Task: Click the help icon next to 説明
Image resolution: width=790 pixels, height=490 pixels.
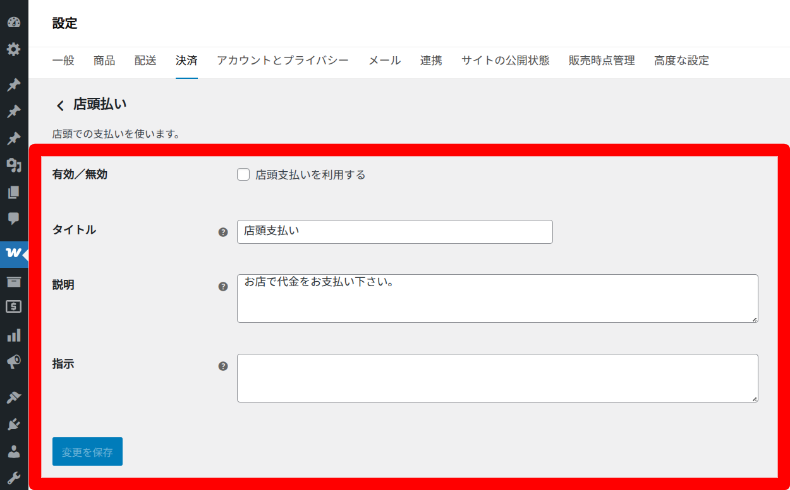Action: tap(223, 287)
